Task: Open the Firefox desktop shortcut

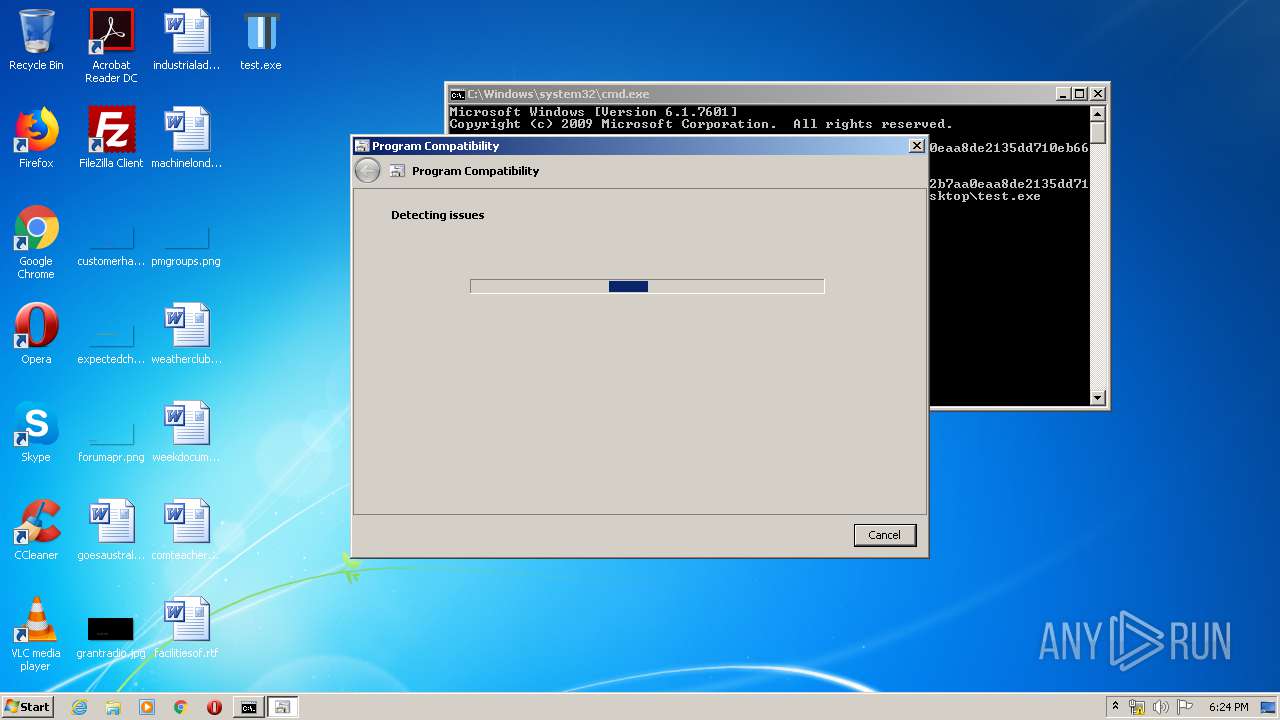Action: [x=36, y=138]
